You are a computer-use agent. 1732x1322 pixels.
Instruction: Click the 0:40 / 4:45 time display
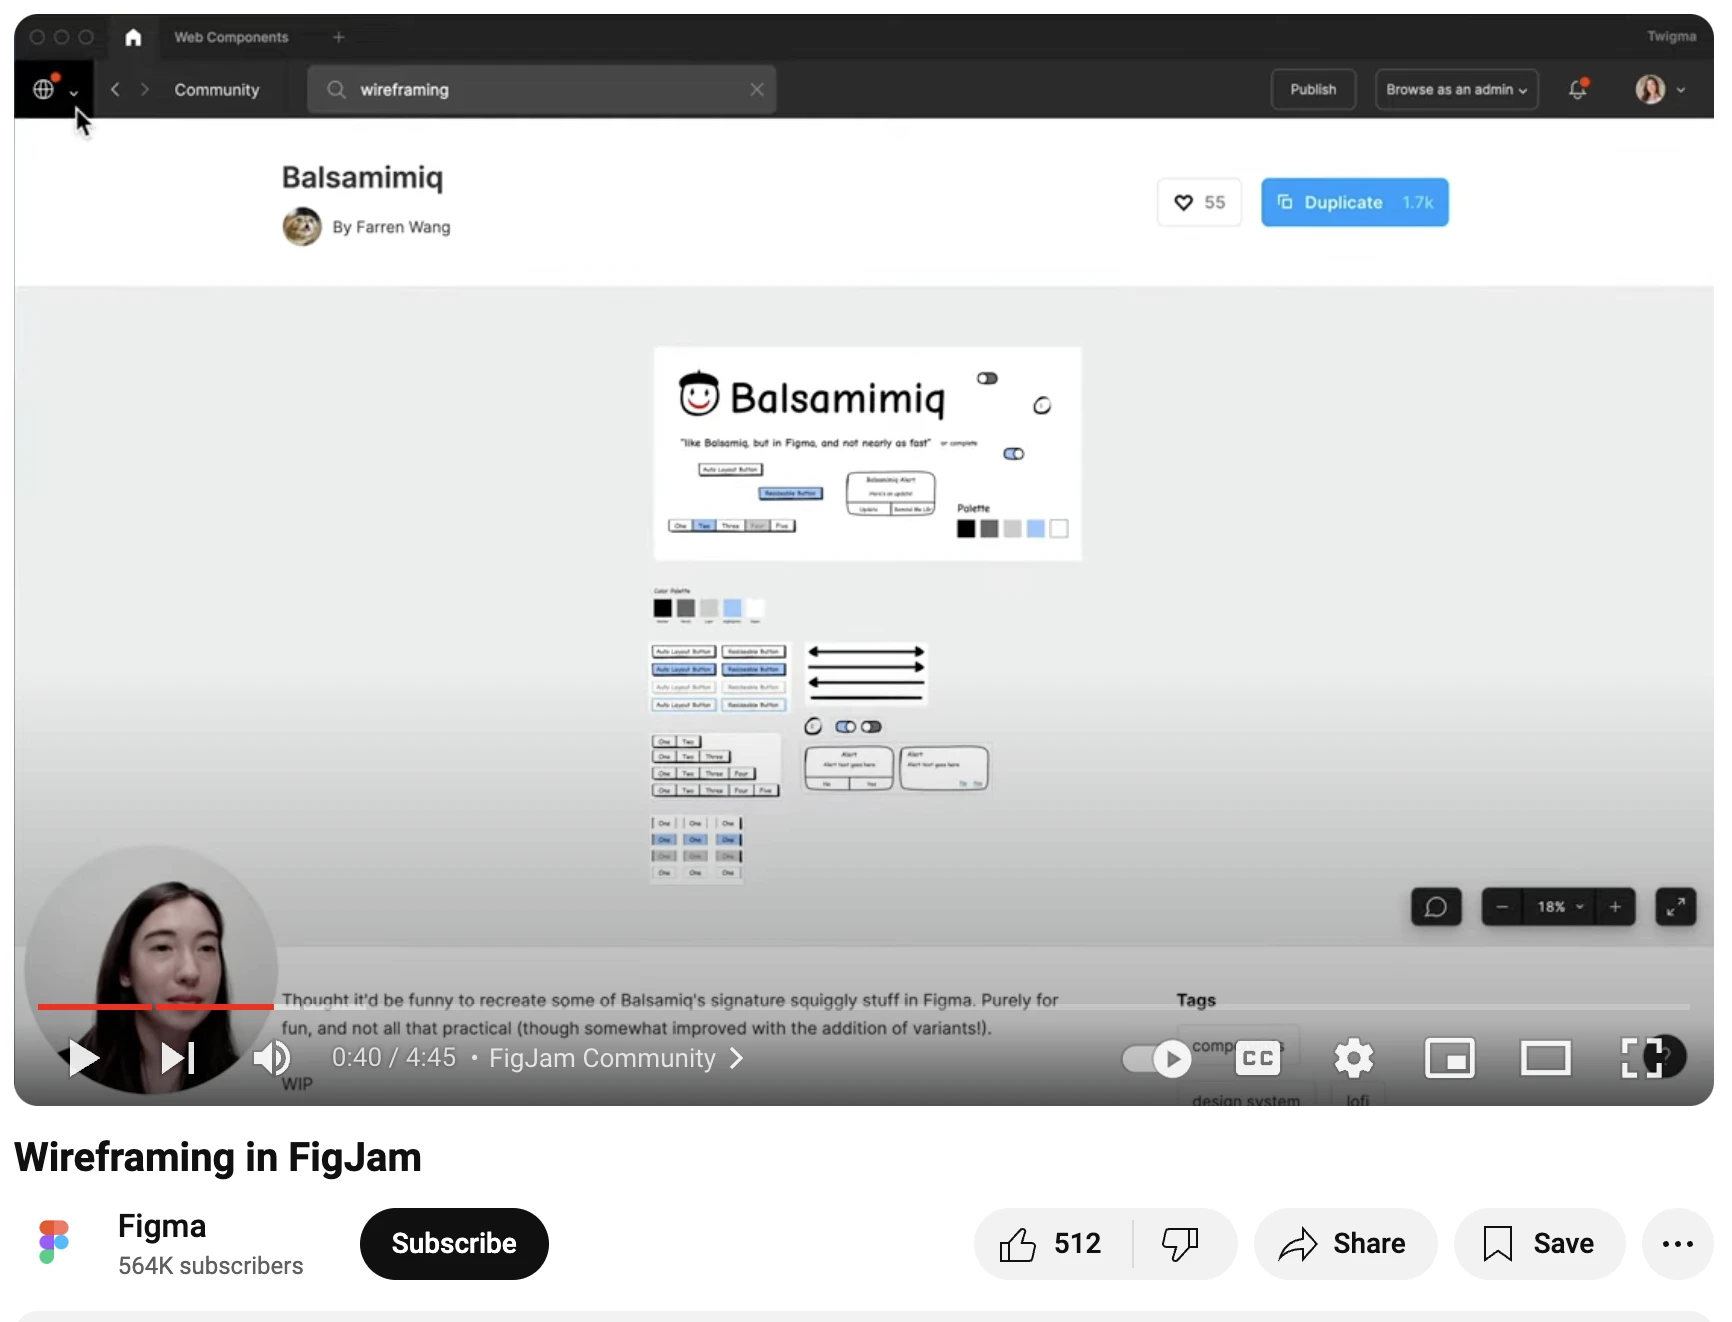(394, 1058)
